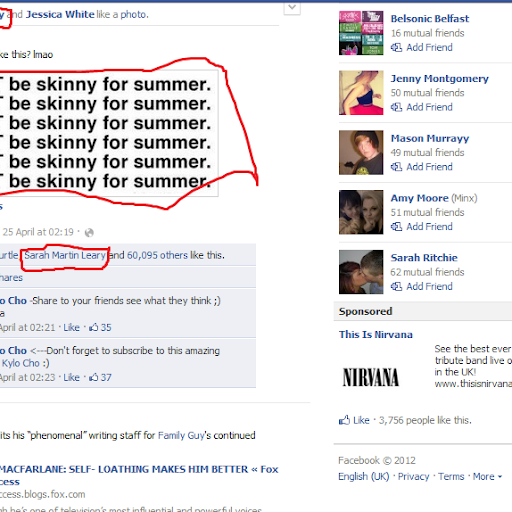
Task: Expand the More footer menu
Action: click(487, 476)
